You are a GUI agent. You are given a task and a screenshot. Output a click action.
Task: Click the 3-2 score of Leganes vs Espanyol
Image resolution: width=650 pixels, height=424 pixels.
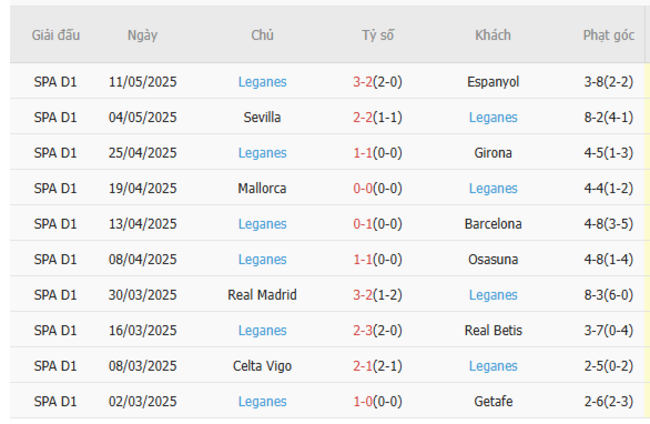point(362,82)
